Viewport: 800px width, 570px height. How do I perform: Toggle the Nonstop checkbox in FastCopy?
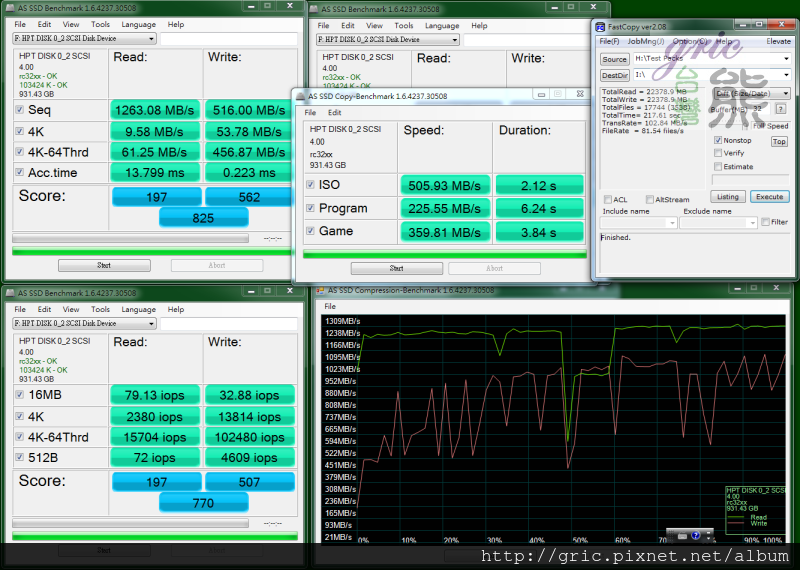tap(718, 141)
